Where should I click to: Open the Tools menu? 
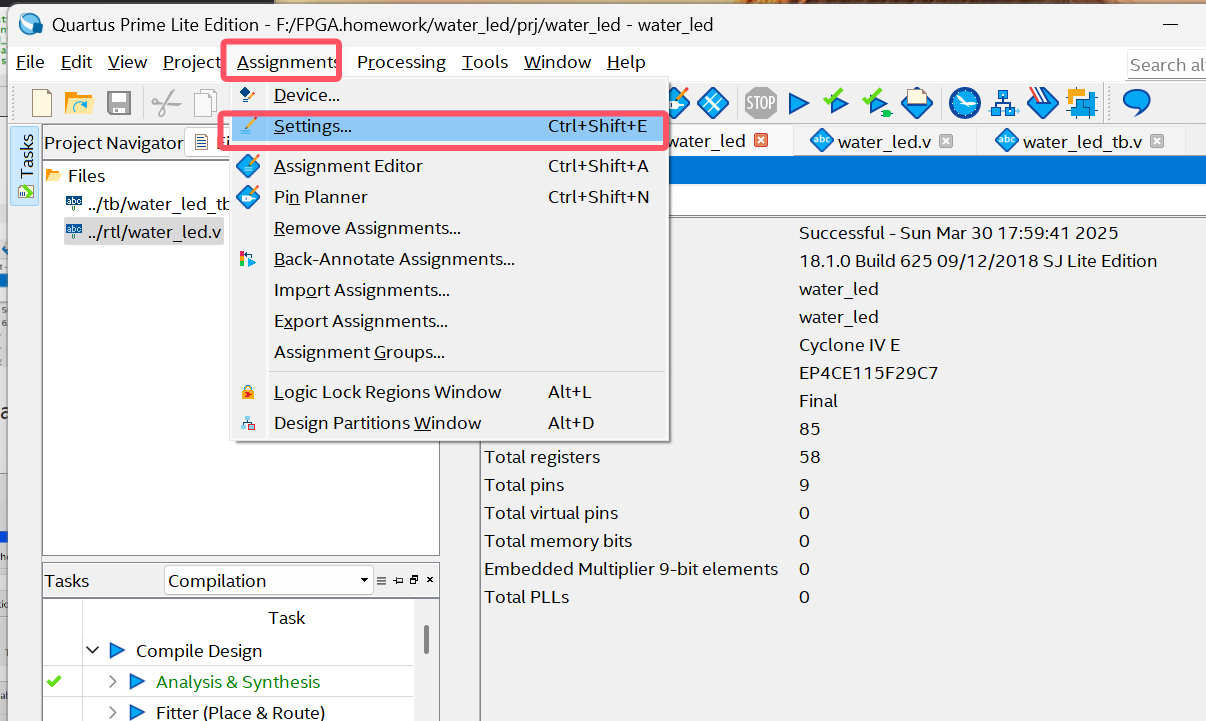click(485, 62)
